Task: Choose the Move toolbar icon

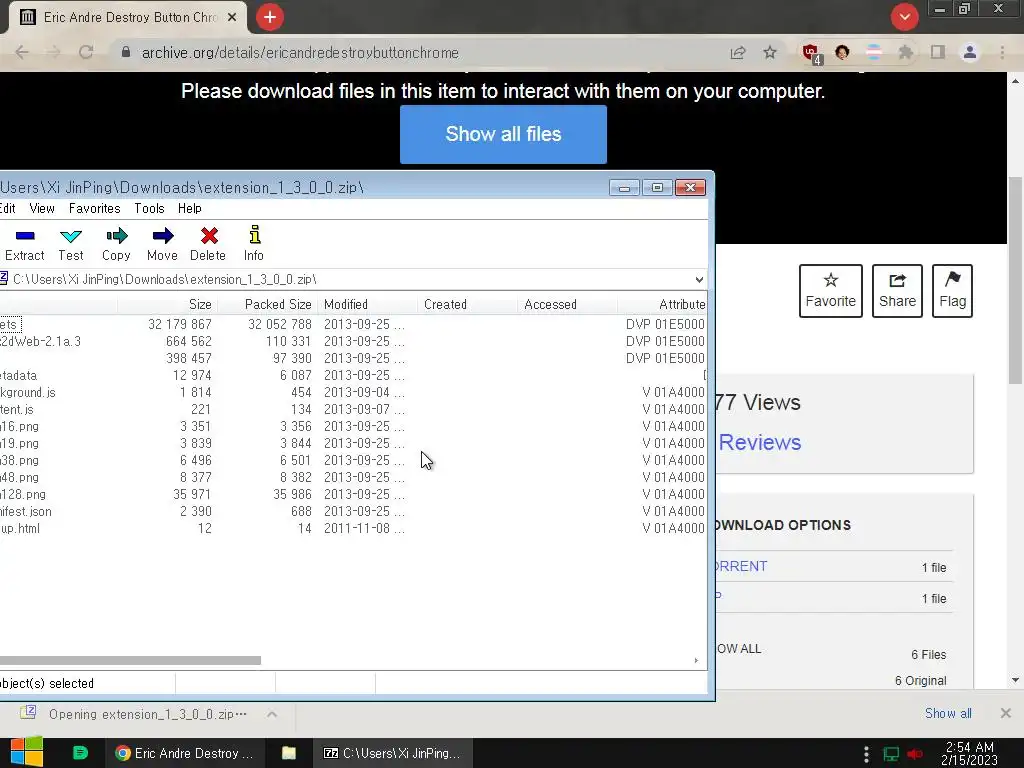Action: point(162,244)
